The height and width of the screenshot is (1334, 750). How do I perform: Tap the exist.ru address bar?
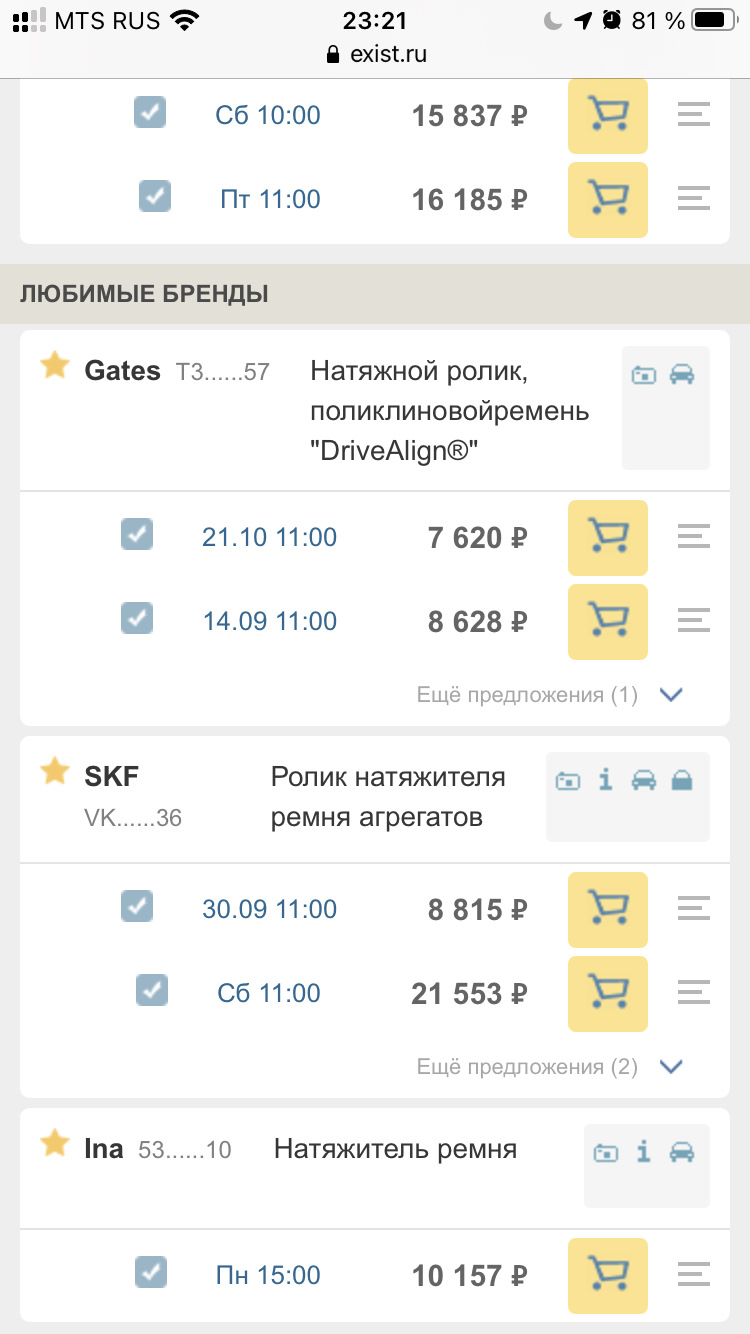[x=375, y=54]
